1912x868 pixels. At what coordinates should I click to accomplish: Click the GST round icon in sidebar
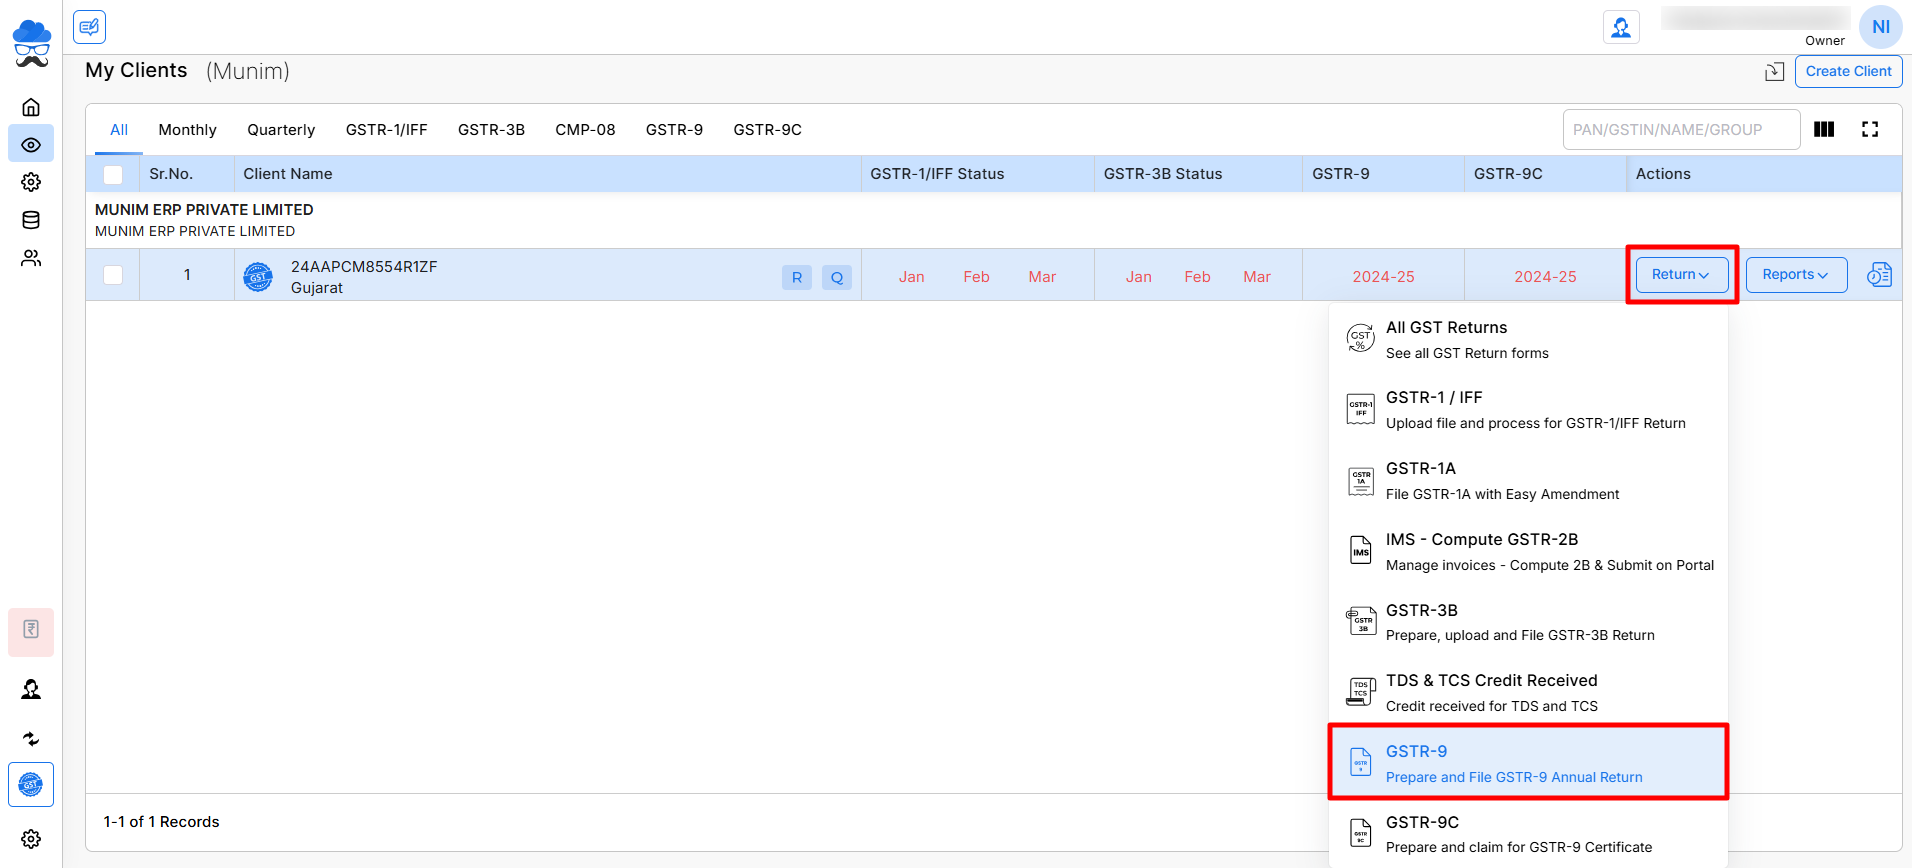31,785
